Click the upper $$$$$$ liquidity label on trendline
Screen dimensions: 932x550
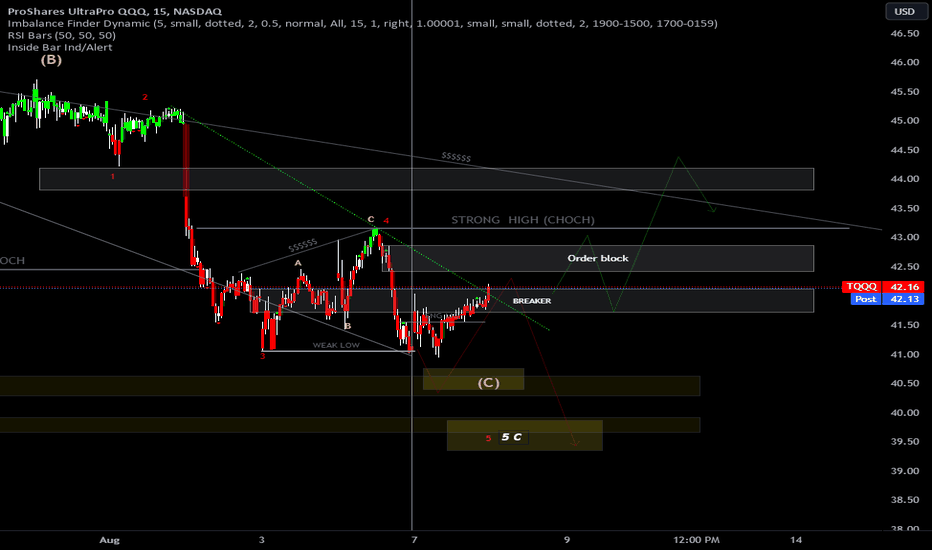(456, 157)
